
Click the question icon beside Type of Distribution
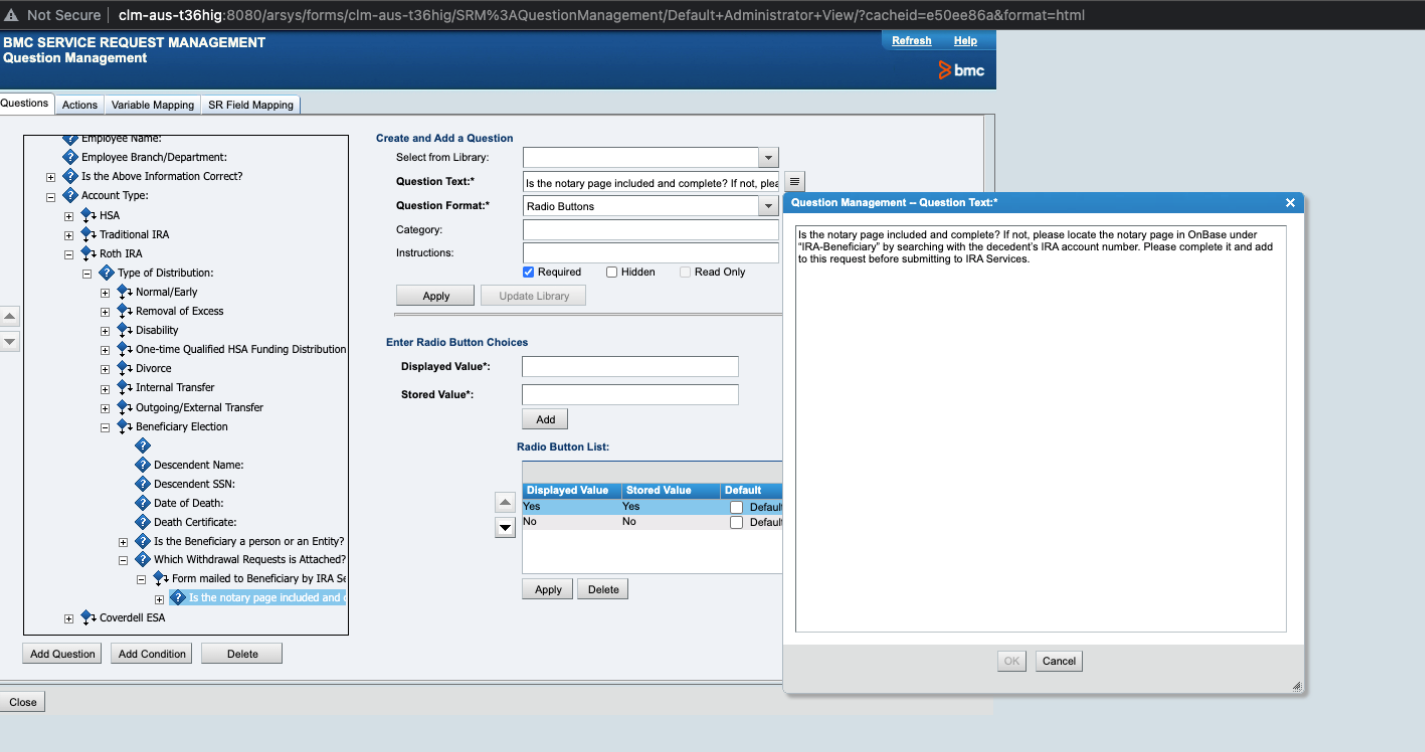pos(106,272)
